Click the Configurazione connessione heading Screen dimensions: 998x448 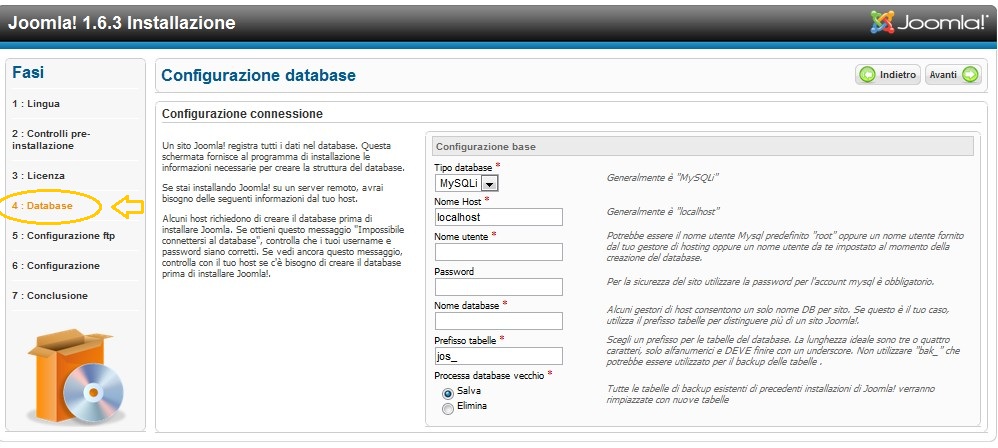pos(242,114)
